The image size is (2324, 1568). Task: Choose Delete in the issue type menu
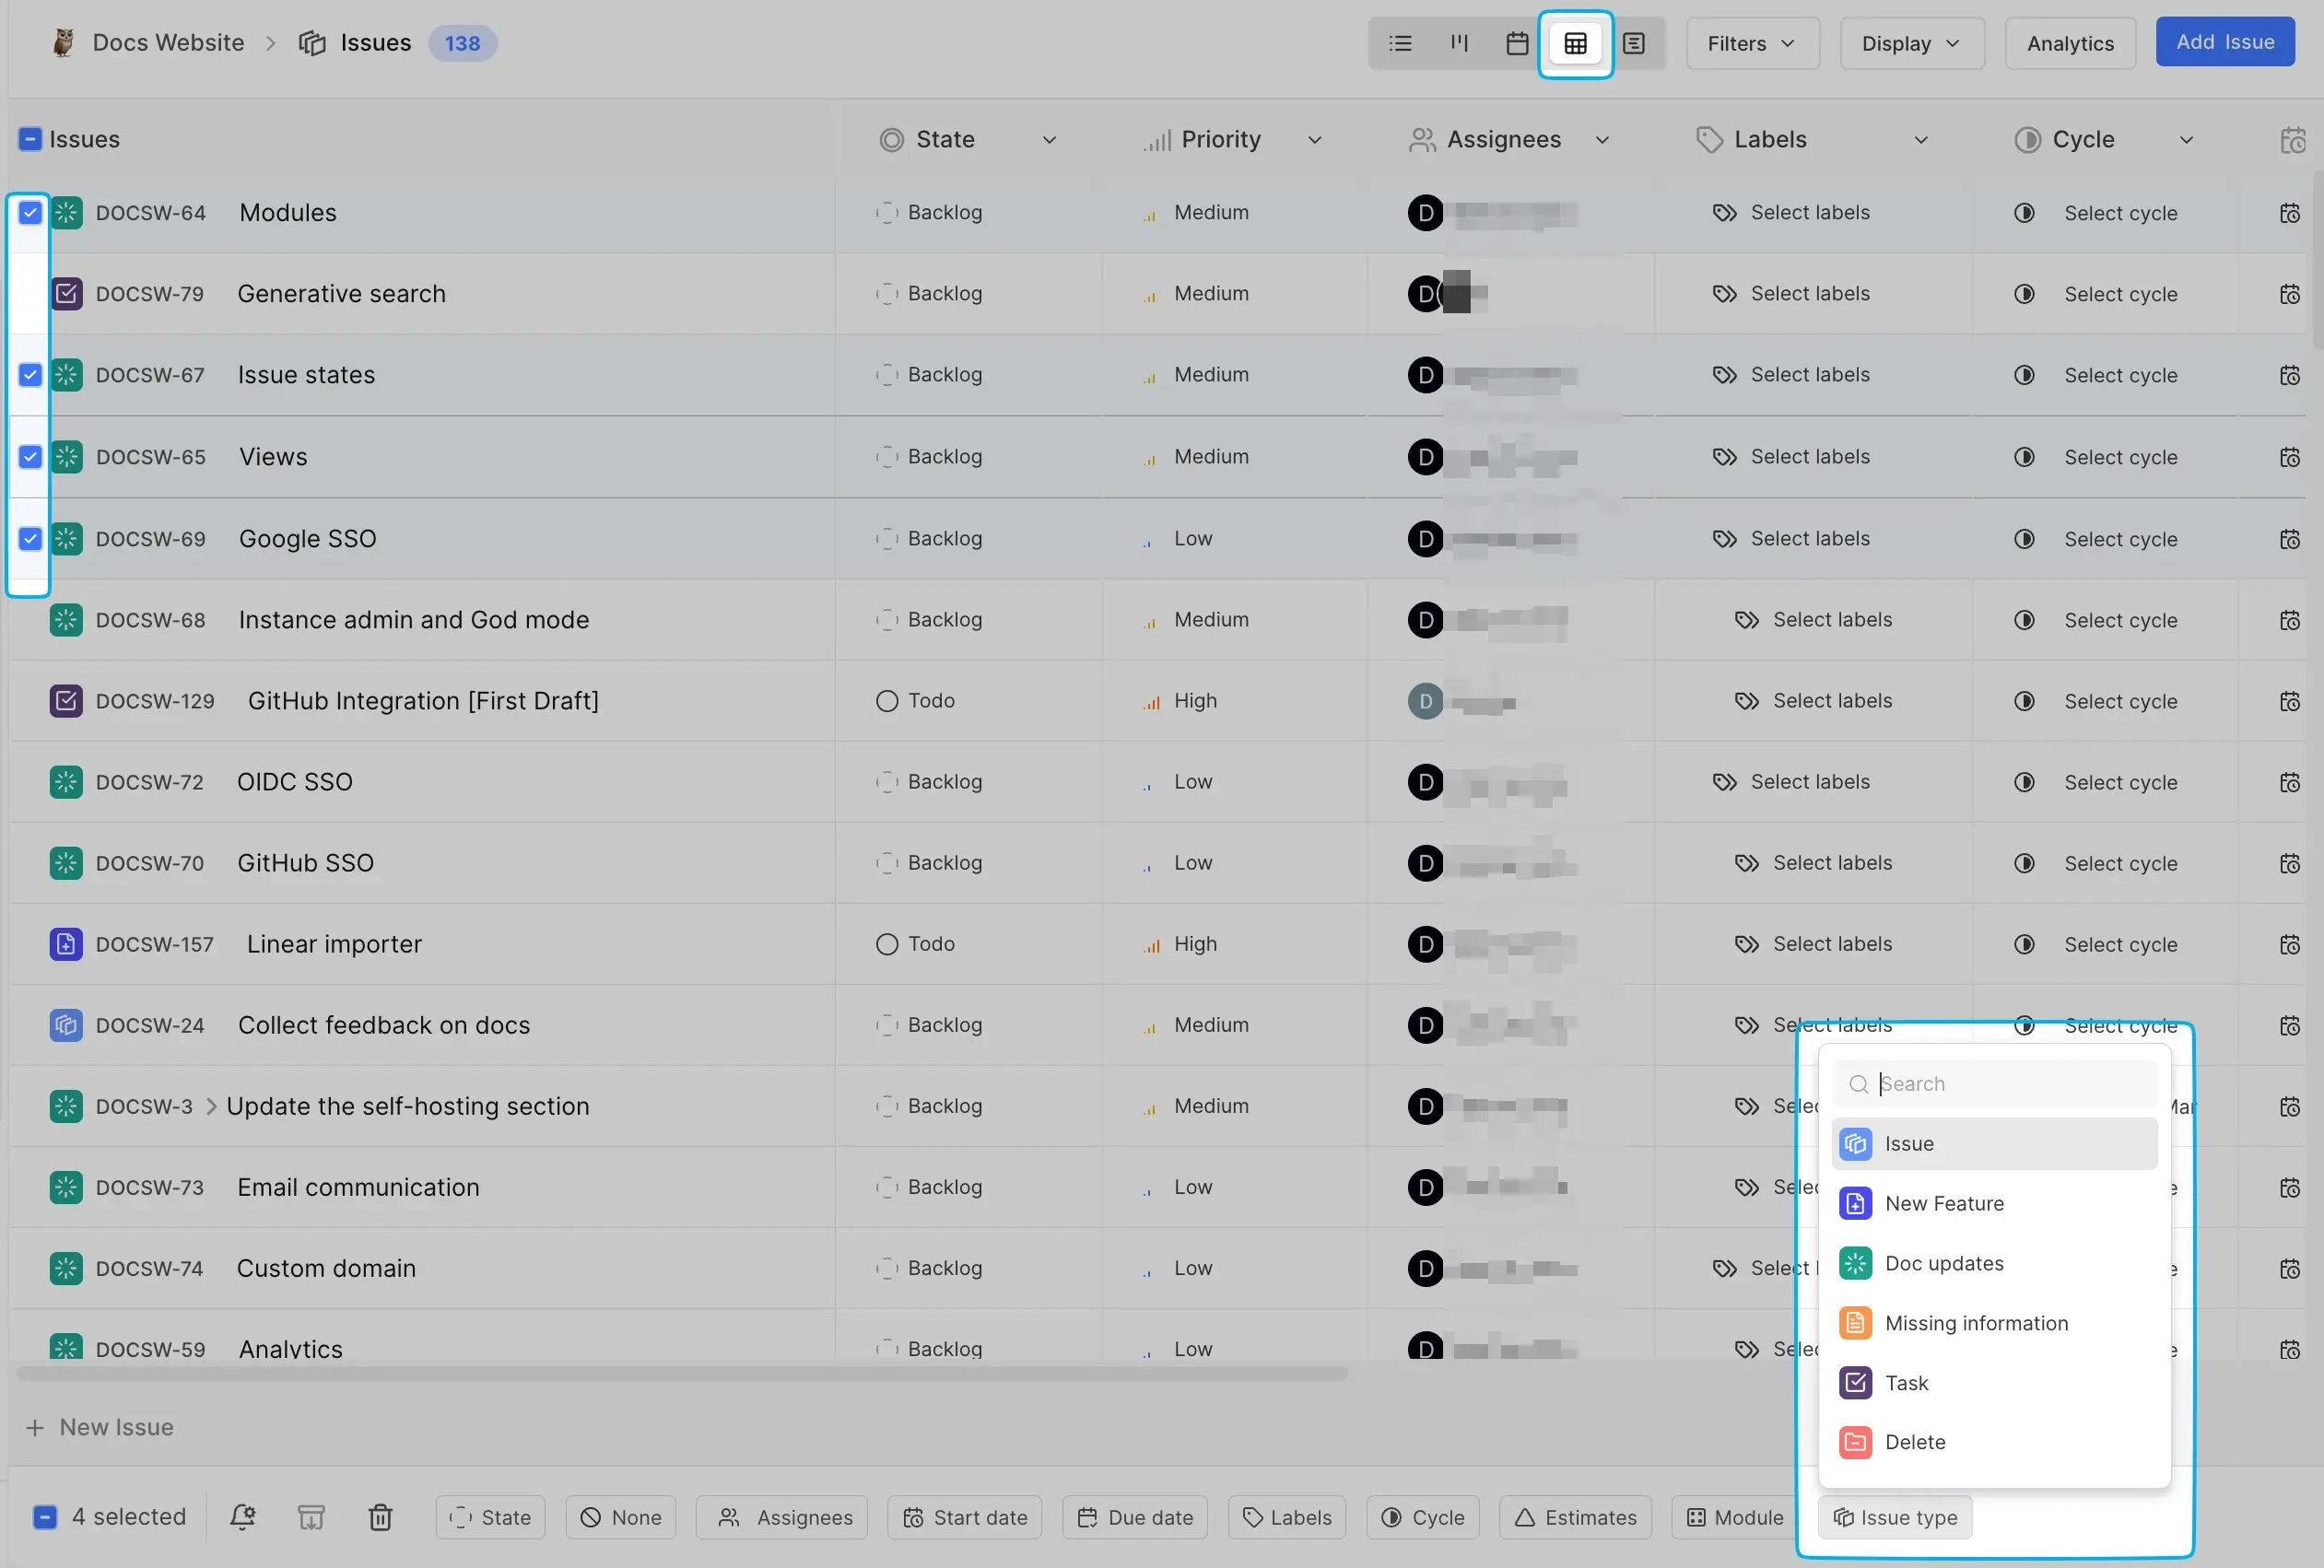pos(1915,1441)
